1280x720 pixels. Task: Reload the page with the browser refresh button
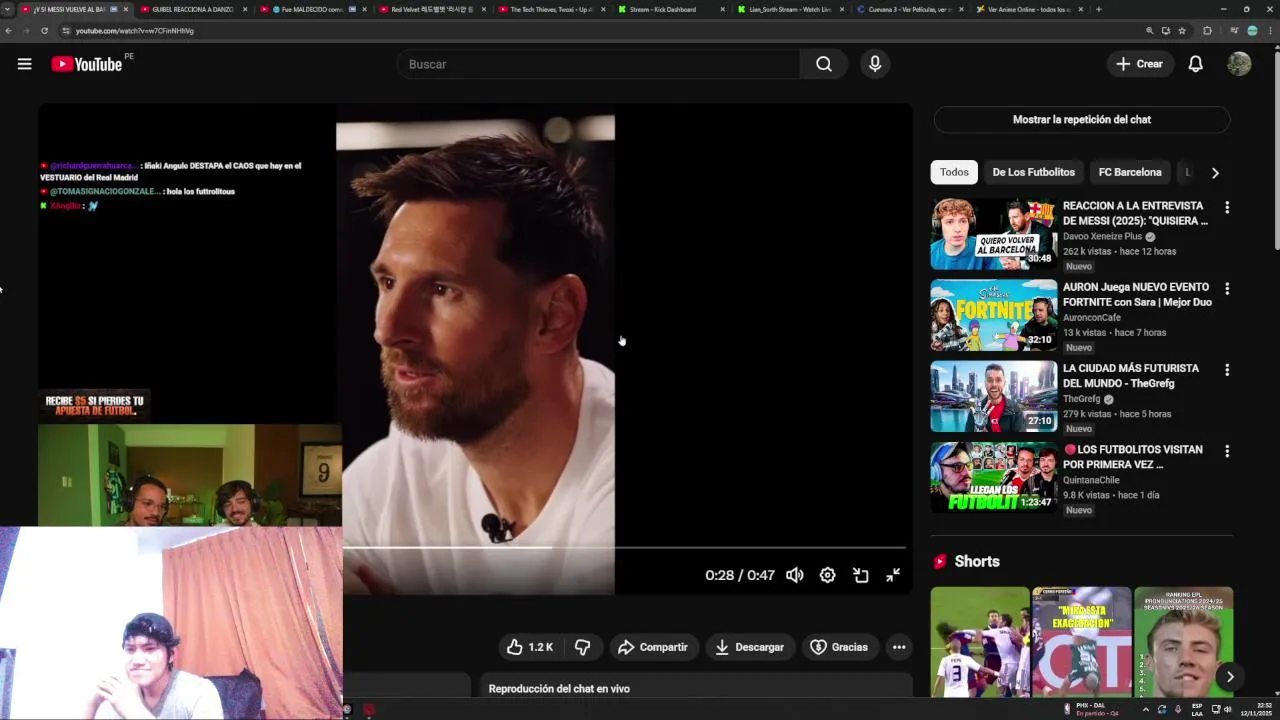tap(44, 31)
